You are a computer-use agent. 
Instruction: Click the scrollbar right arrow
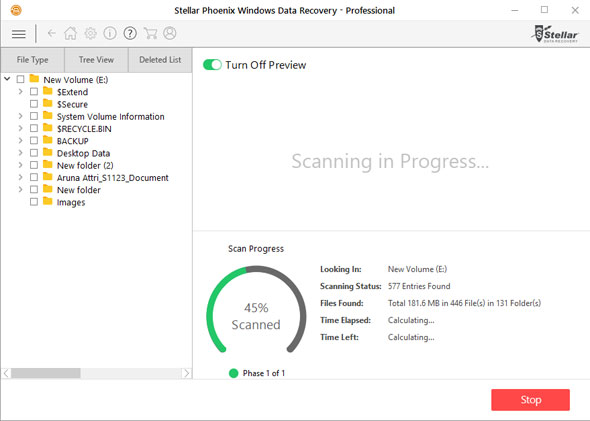[x=186, y=373]
